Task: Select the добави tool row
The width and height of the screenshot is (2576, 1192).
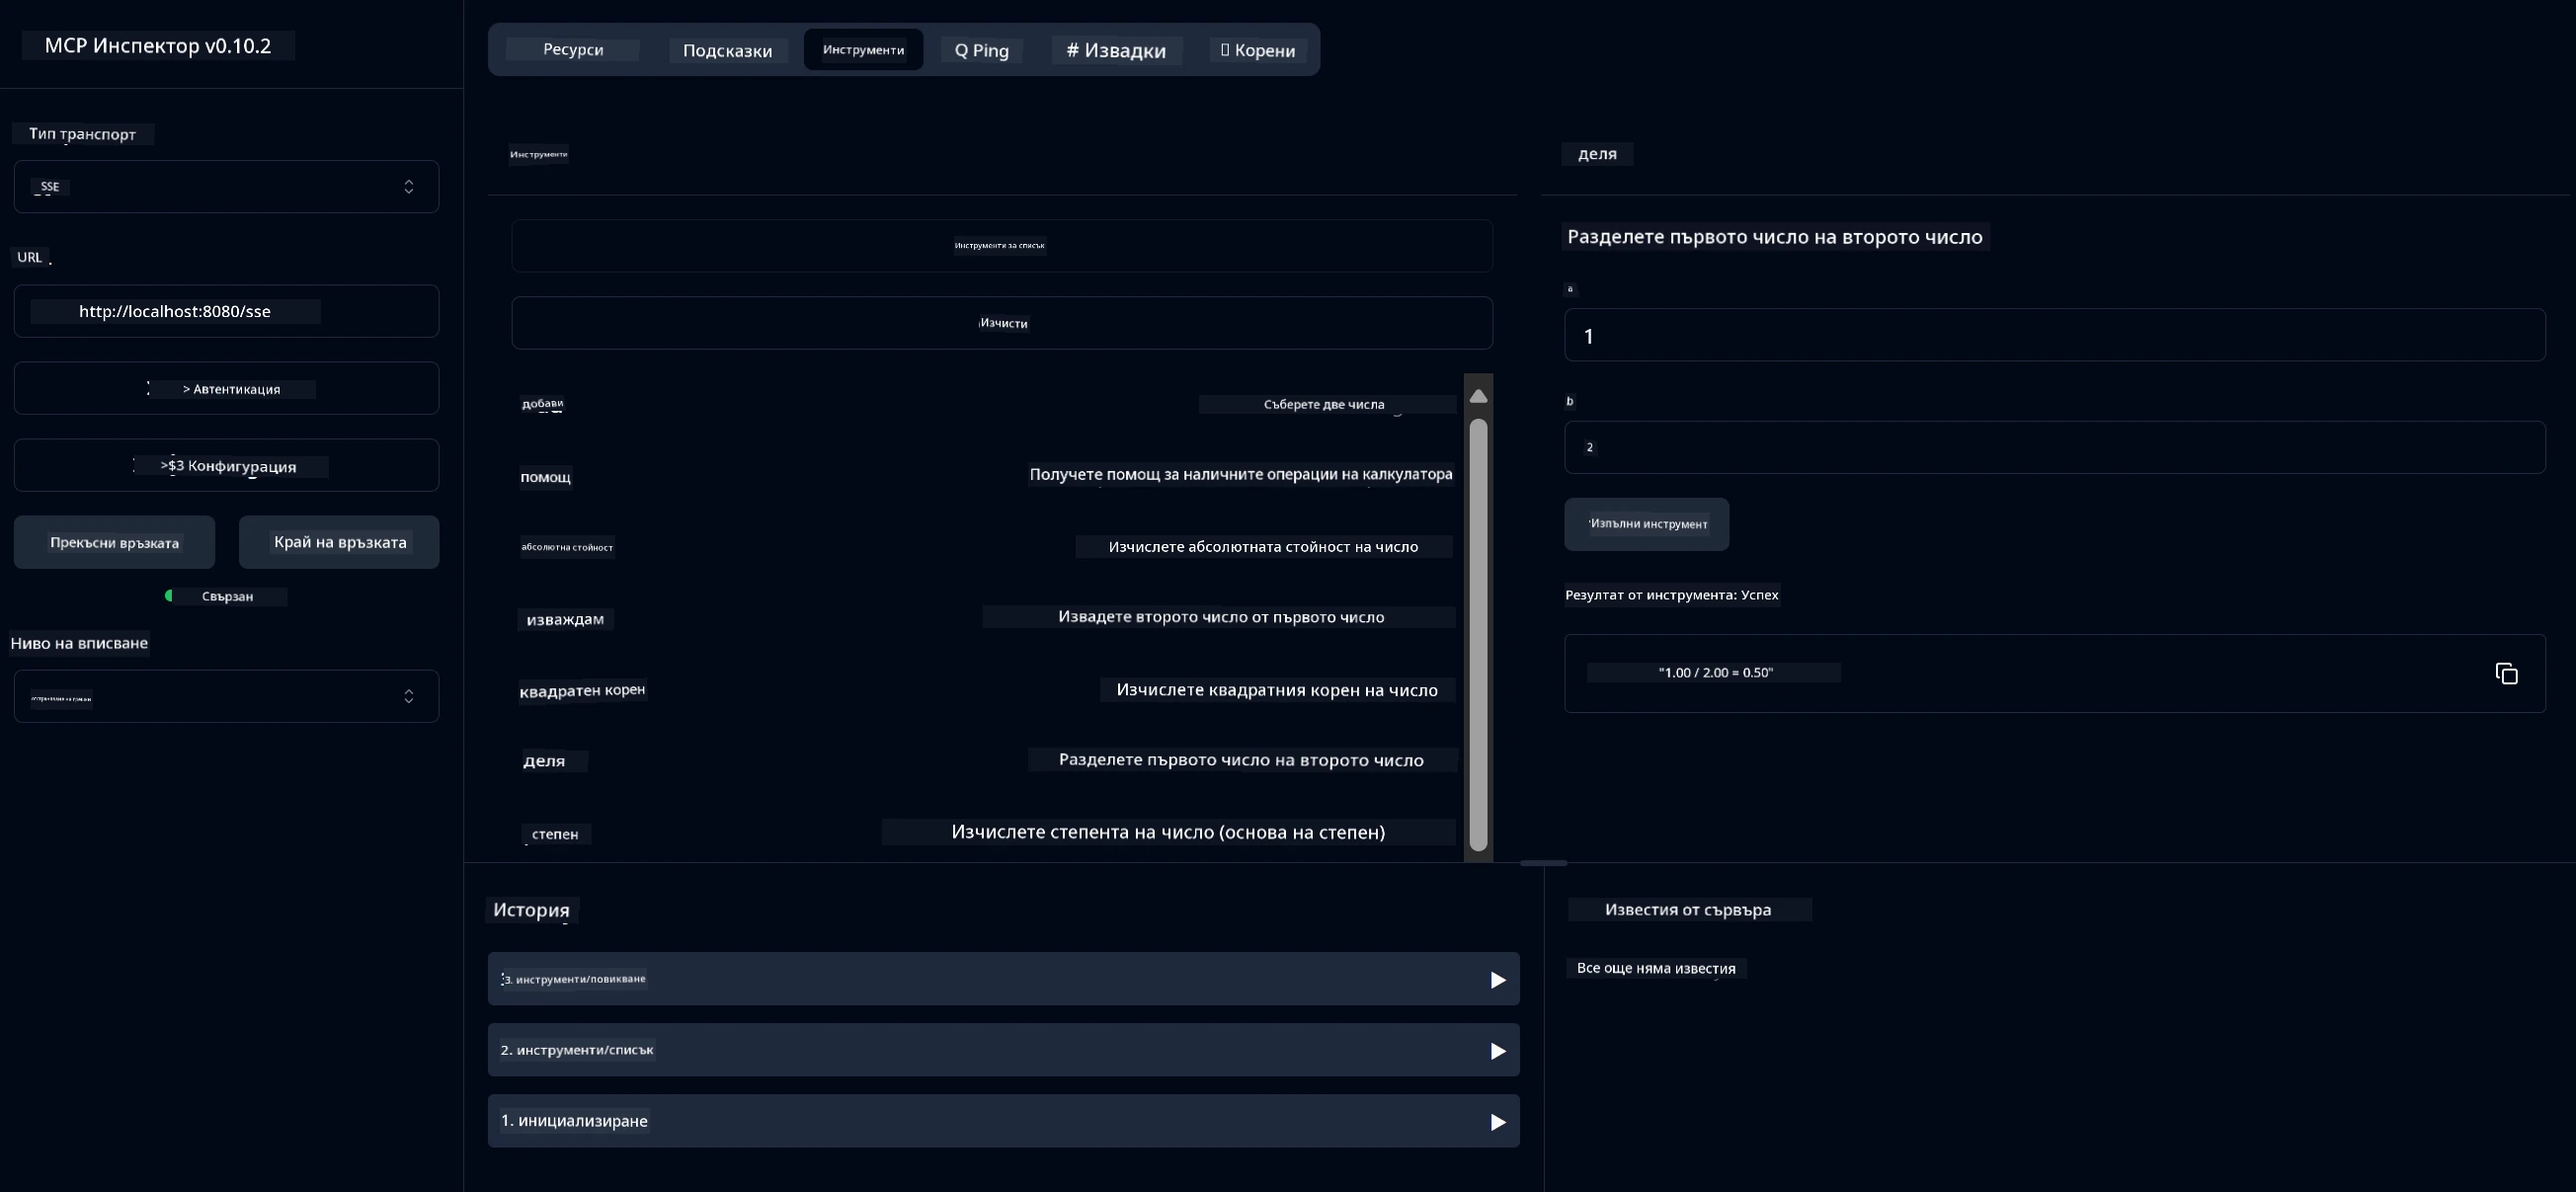Action: [x=987, y=404]
